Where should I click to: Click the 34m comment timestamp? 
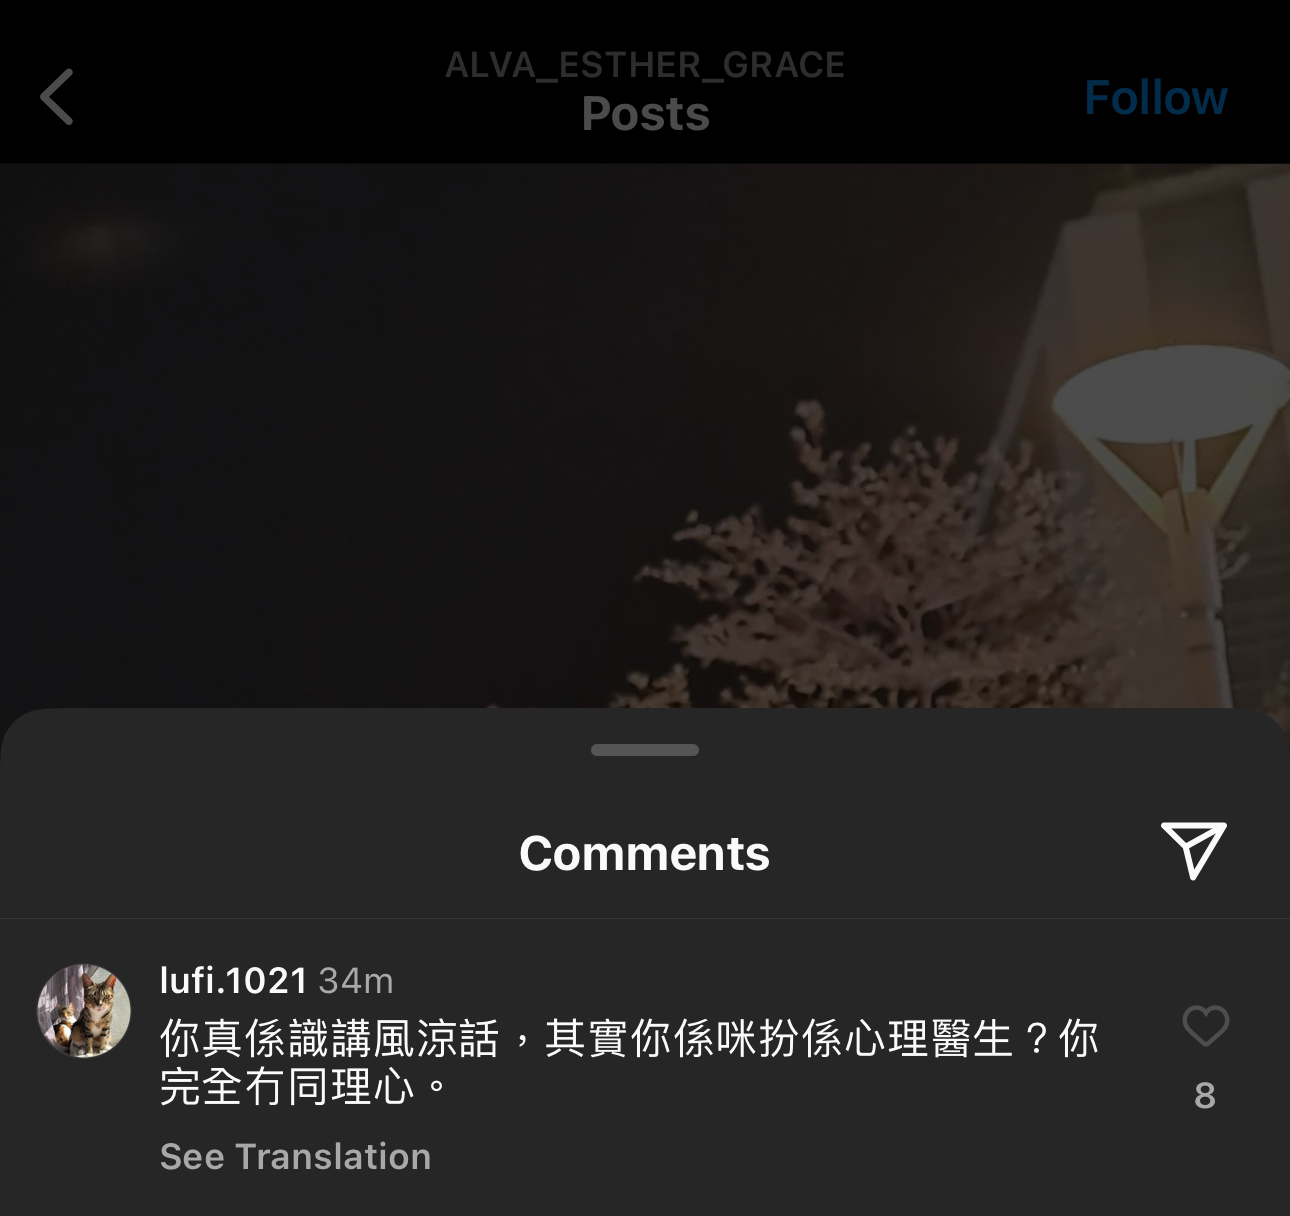click(356, 981)
